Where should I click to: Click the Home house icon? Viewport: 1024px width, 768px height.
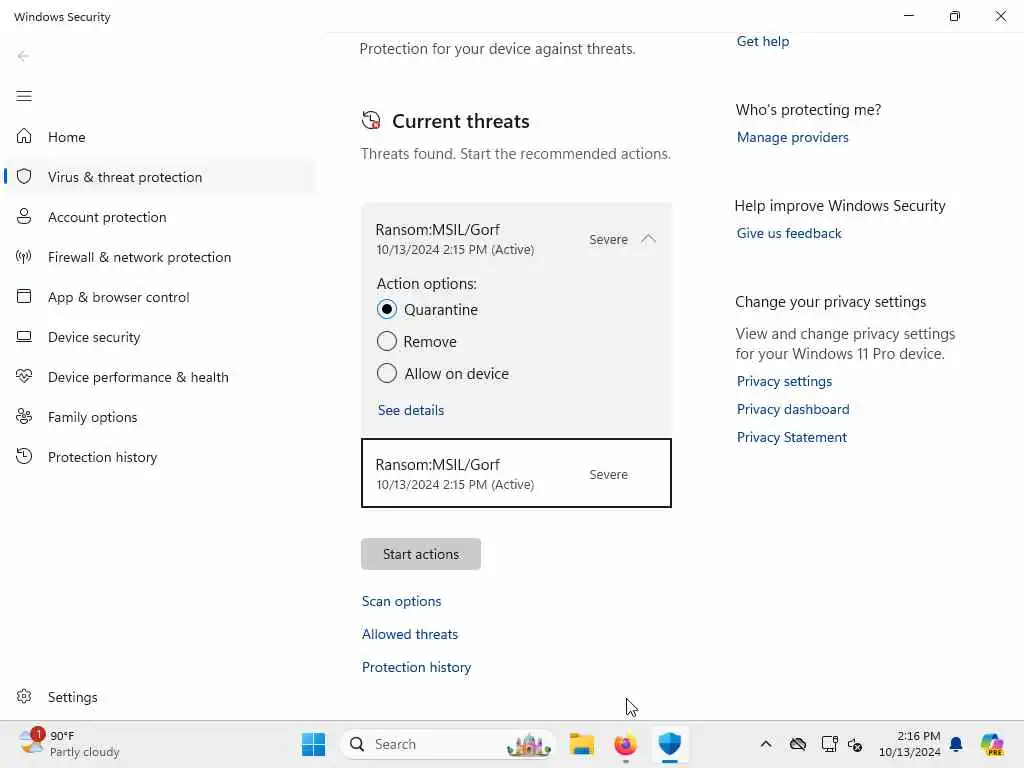tap(24, 136)
